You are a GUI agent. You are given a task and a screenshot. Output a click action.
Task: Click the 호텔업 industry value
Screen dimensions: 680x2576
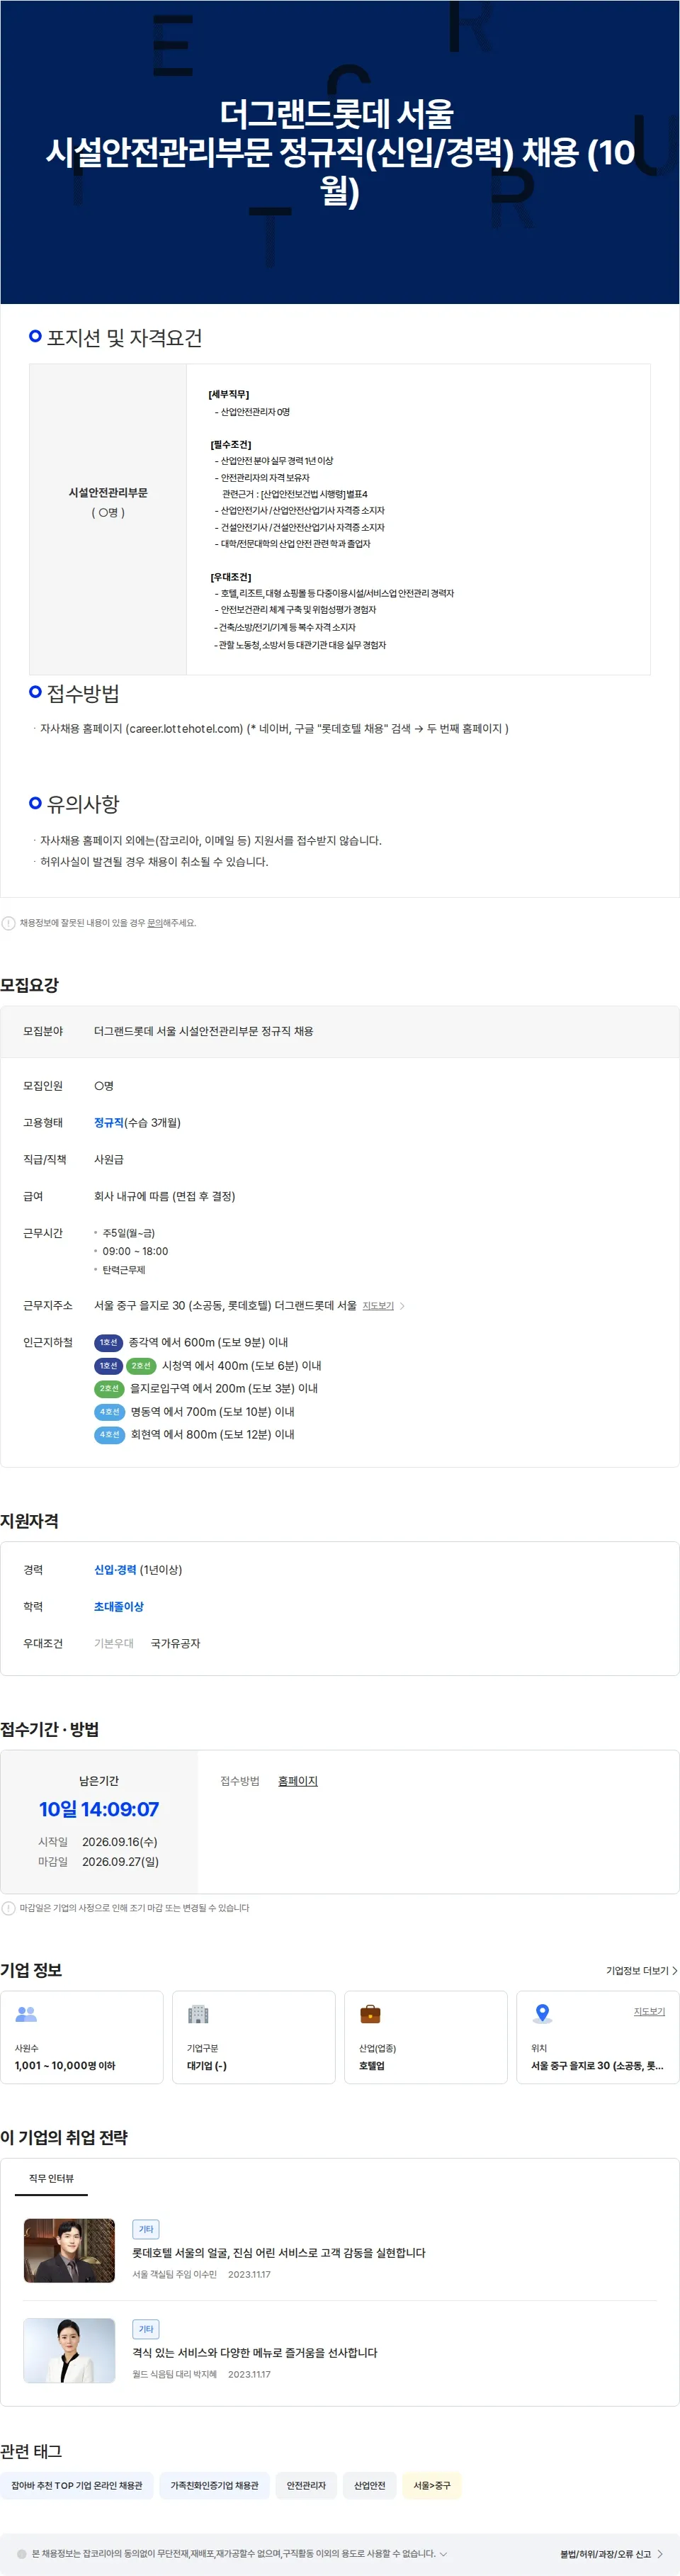[372, 2066]
